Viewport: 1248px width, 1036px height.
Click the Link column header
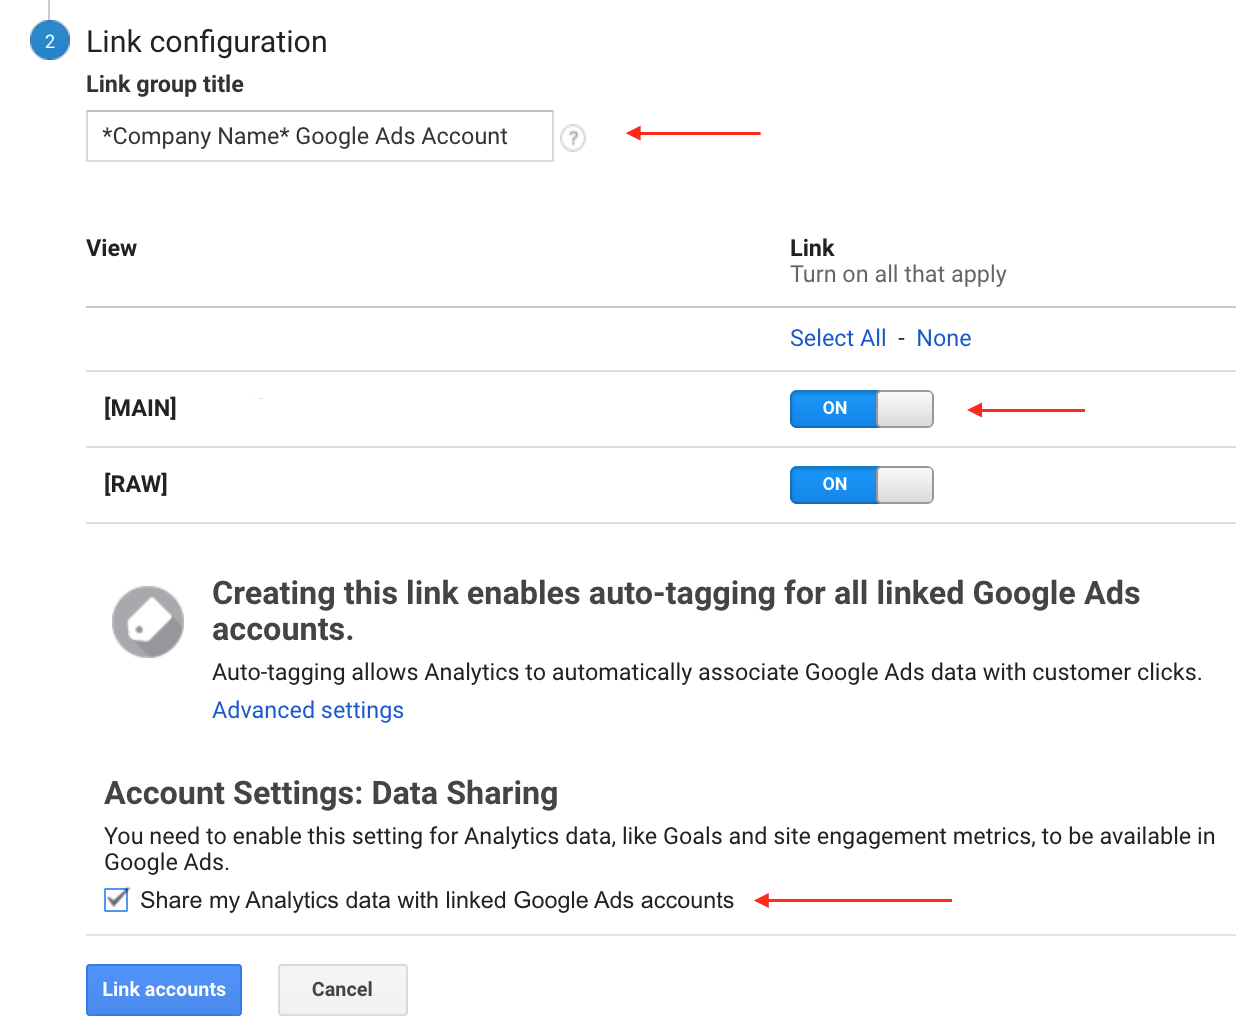pyautogui.click(x=812, y=248)
